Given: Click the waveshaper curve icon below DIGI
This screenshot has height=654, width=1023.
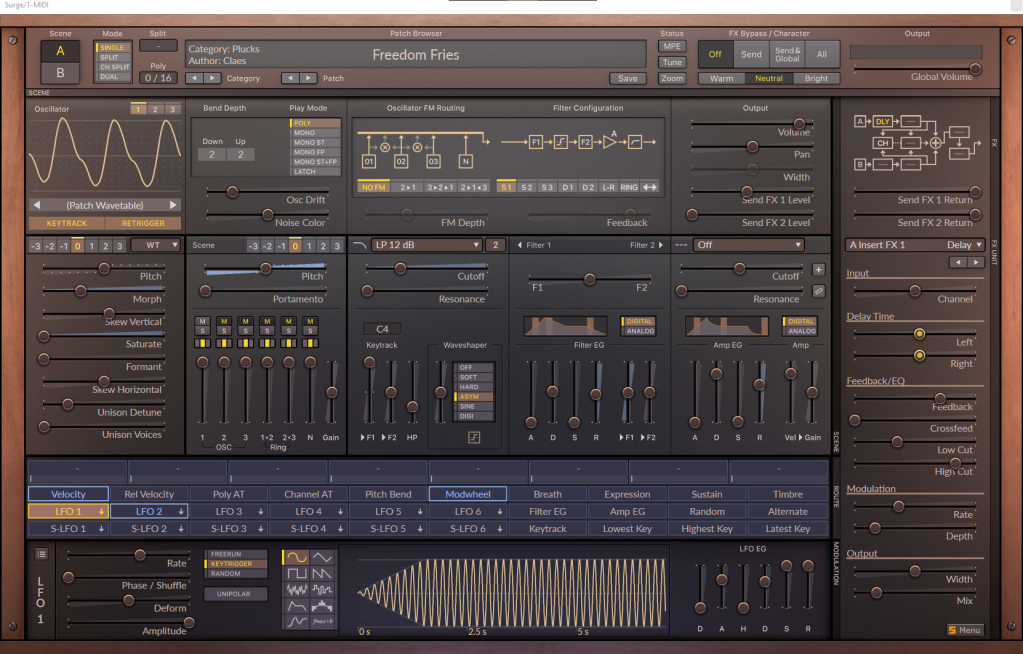Looking at the screenshot, I should point(474,437).
